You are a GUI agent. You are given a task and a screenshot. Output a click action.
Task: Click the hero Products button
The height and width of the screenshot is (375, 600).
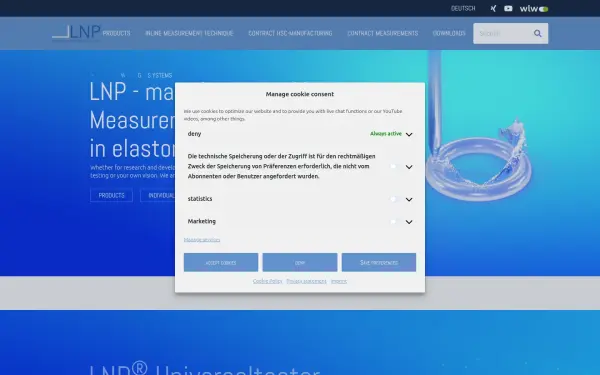[111, 195]
